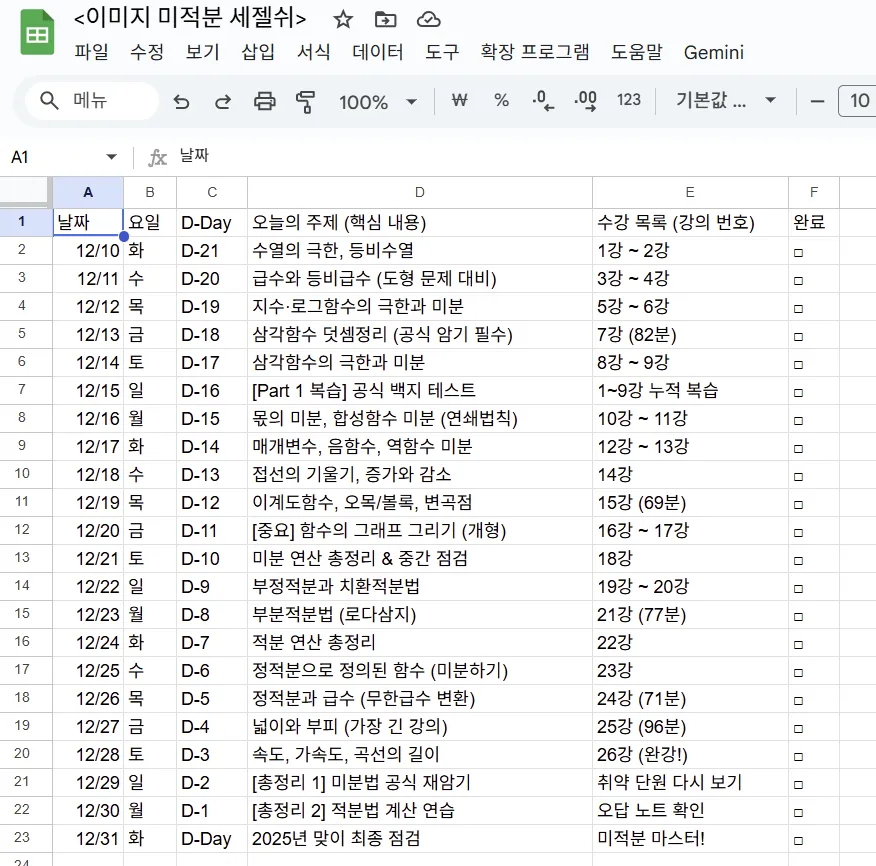Check the 완료 box for 12/15
This screenshot has width=876, height=866.
tap(798, 393)
